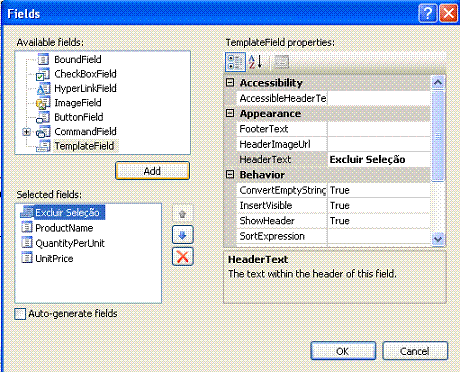Select CheckBoxField in Available fields
The height and width of the screenshot is (372, 460).
click(85, 74)
